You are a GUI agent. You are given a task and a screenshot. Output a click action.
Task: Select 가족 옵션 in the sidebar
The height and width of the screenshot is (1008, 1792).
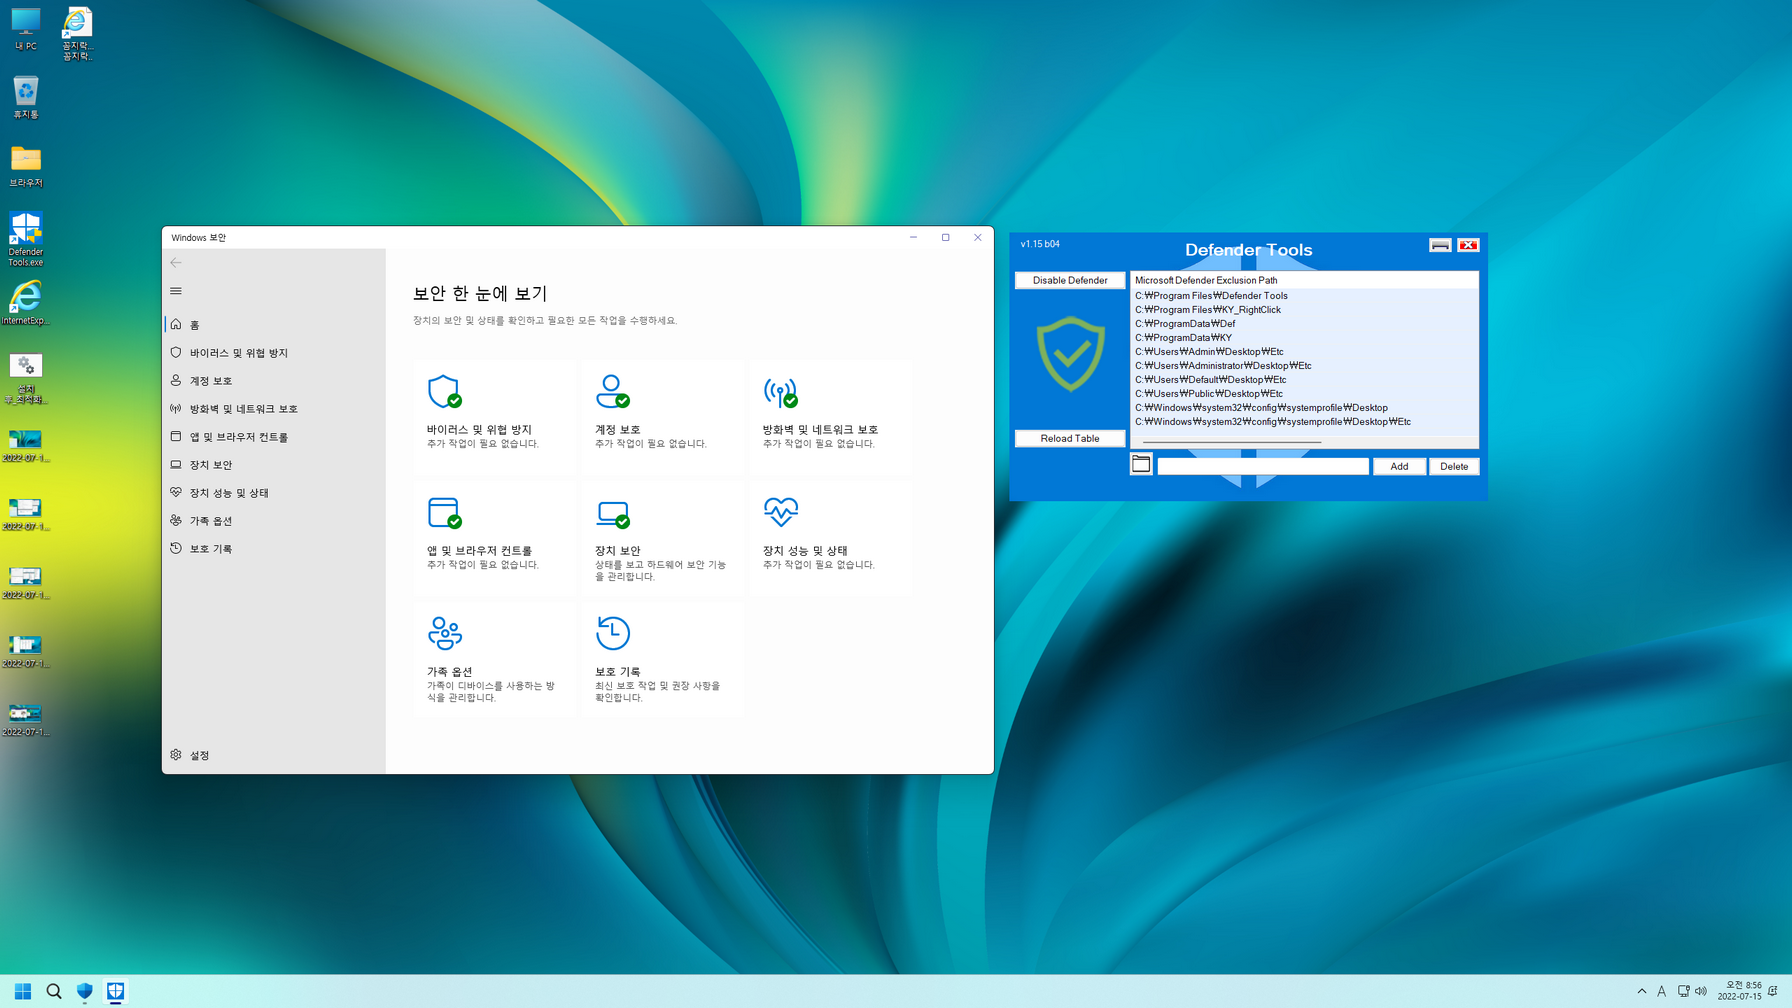[x=274, y=521]
